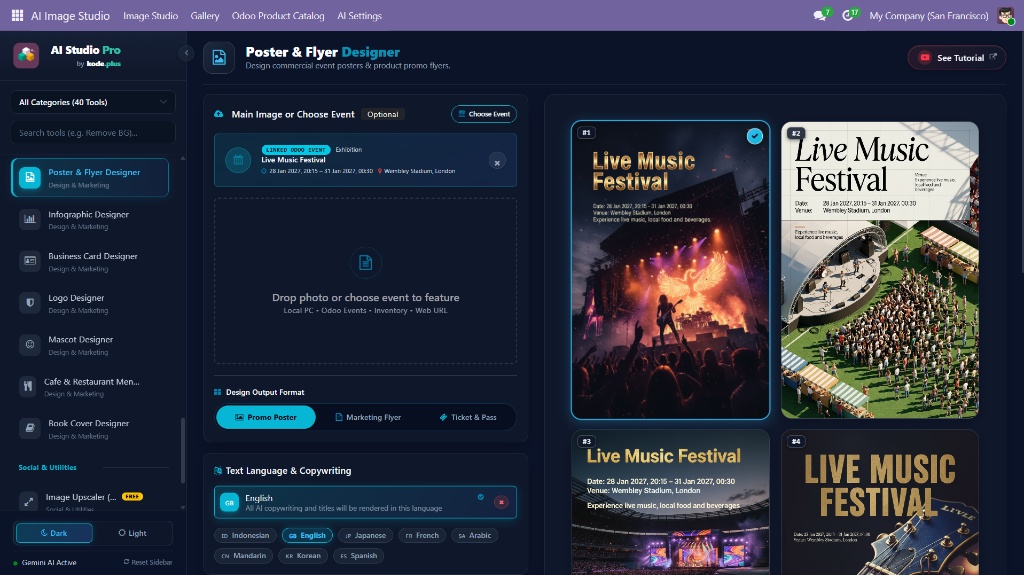
Task: Click the Optional tag near Main Image
Action: (x=383, y=114)
